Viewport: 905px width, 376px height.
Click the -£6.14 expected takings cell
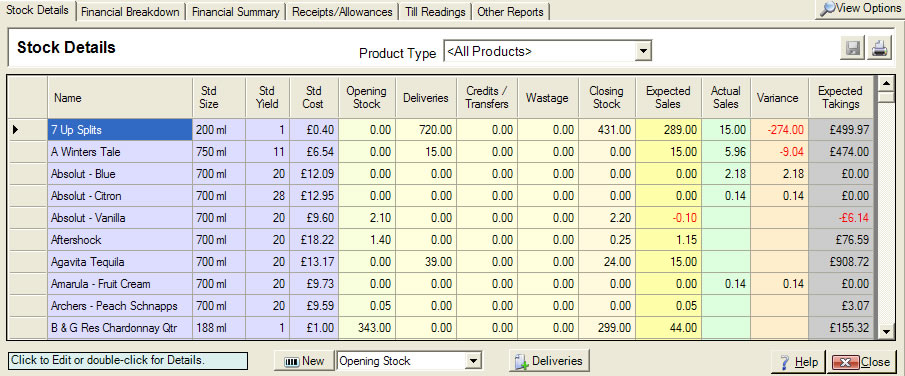click(841, 218)
